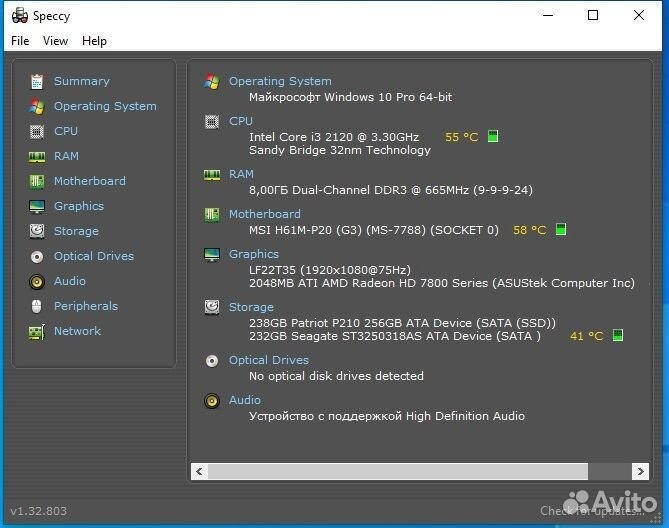Viewport: 669px width, 528px height.
Task: Click the horizontal scrollbar left arrow
Action: click(x=199, y=471)
